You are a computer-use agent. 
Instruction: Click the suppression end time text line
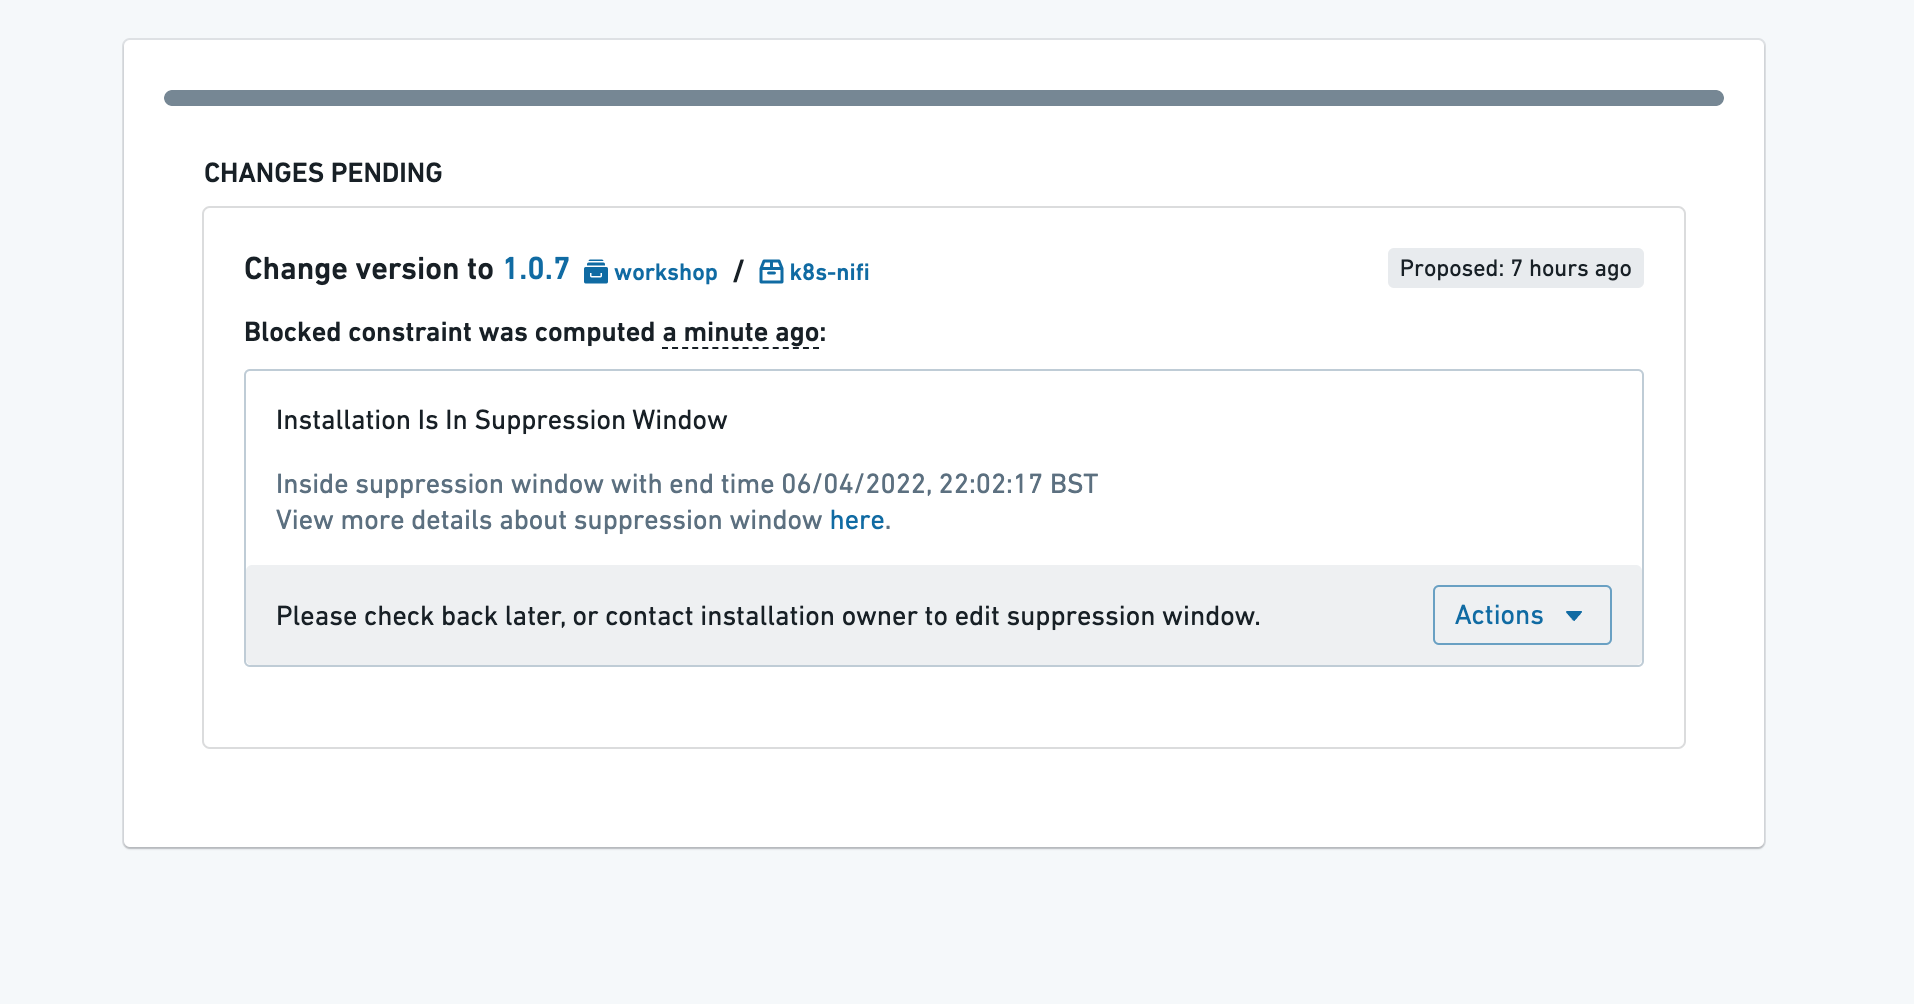[x=687, y=484]
